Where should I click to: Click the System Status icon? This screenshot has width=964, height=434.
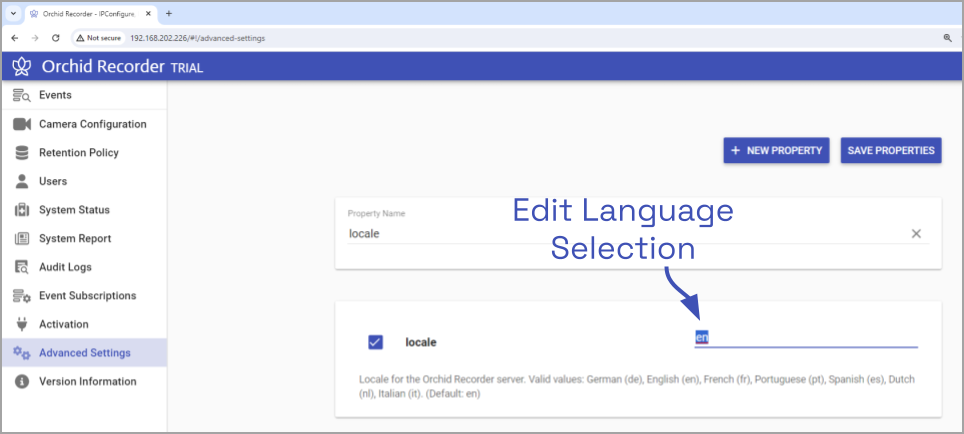[22, 210]
